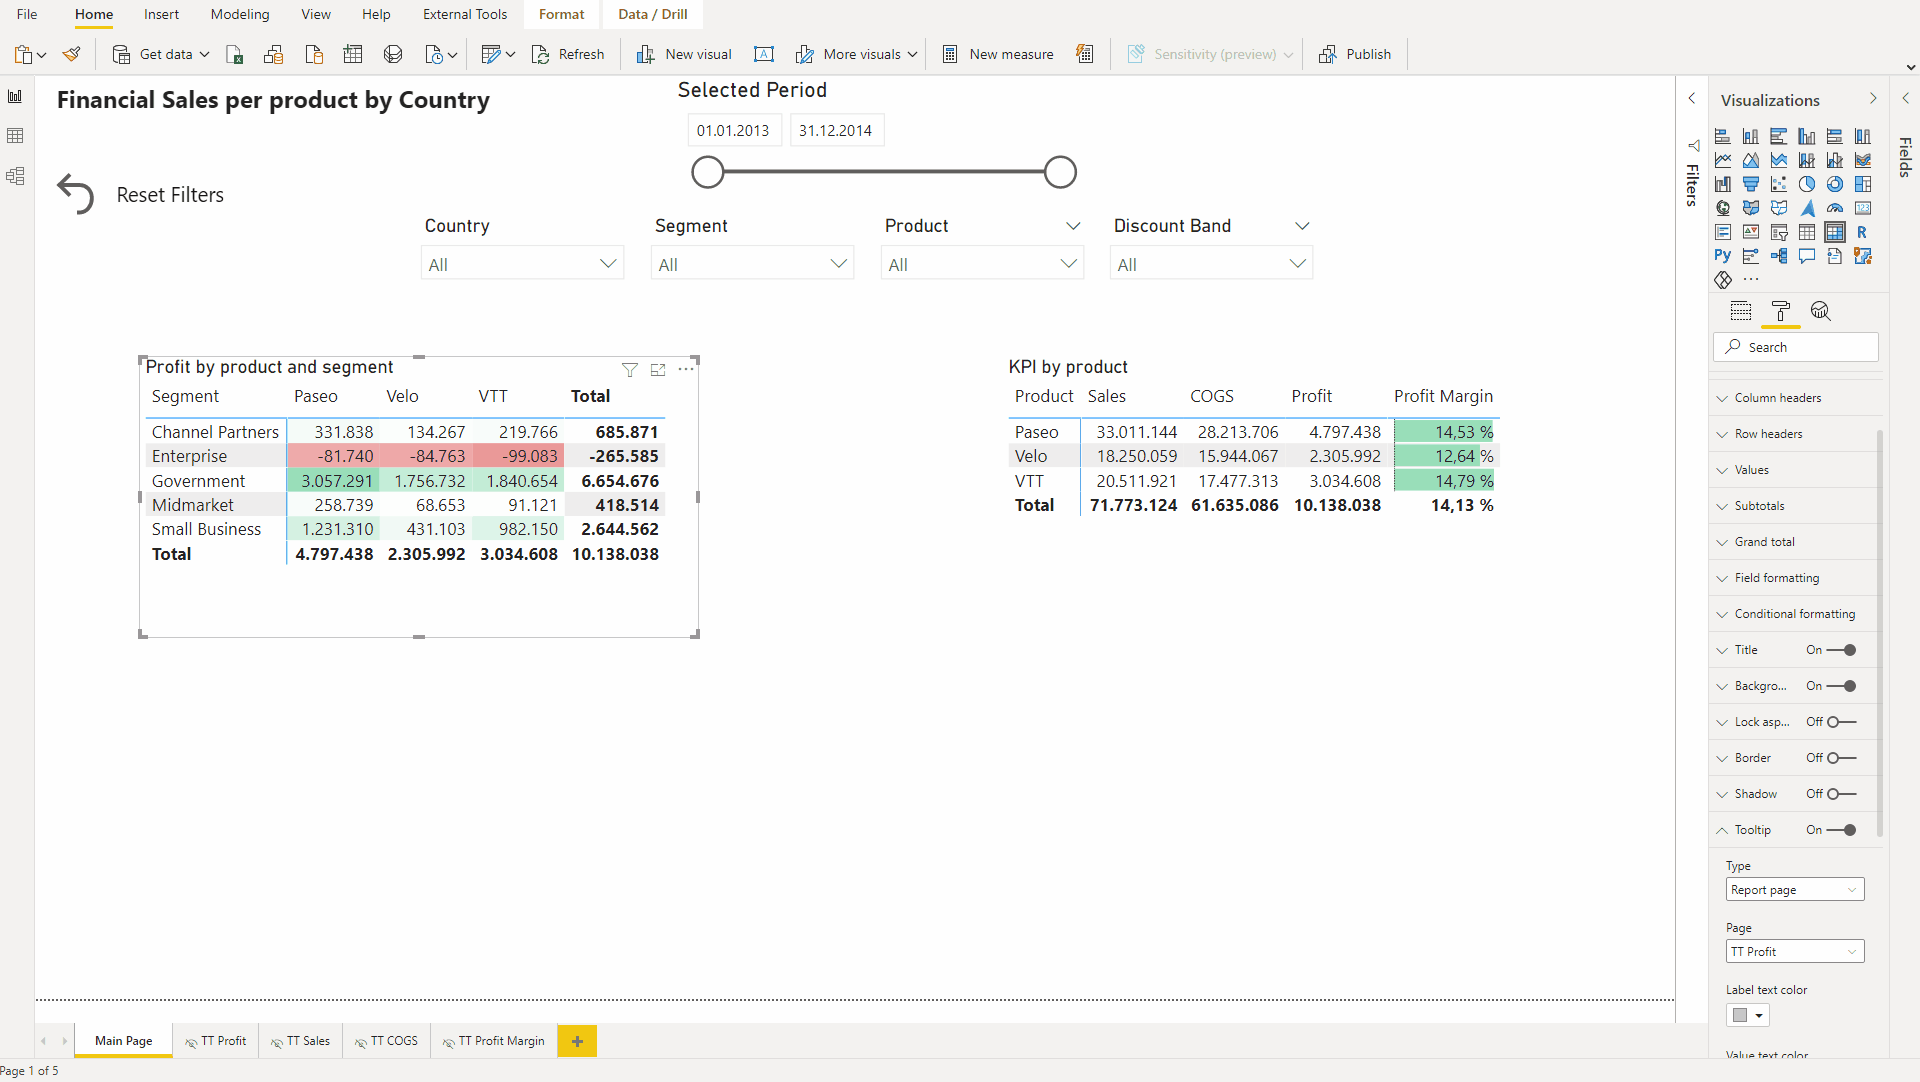This screenshot has width=1920, height=1082.
Task: Open the Label text color swatch
Action: [1747, 1016]
